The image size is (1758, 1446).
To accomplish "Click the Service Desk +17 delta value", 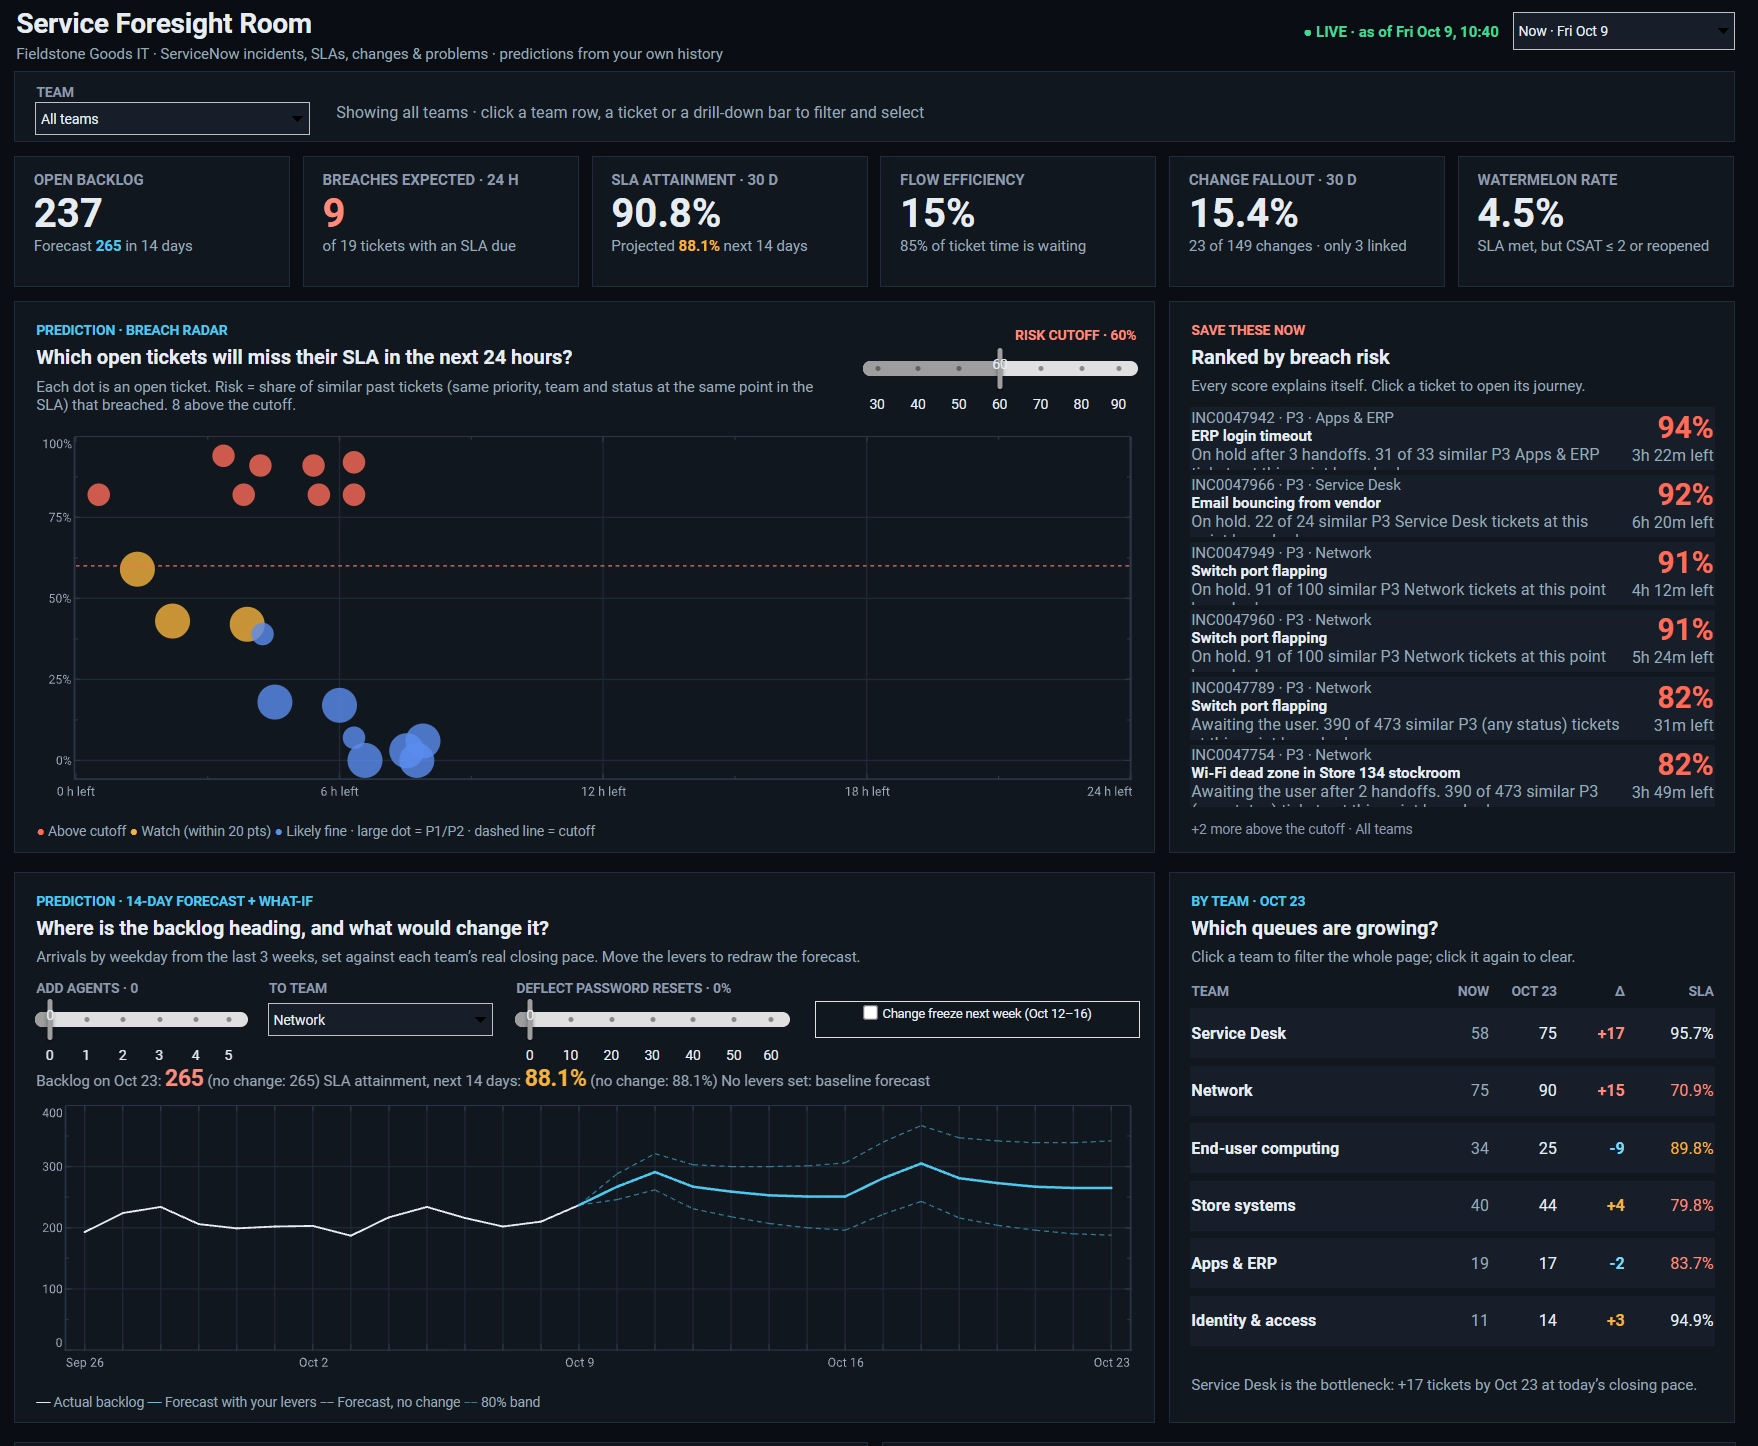I will (x=1610, y=1033).
